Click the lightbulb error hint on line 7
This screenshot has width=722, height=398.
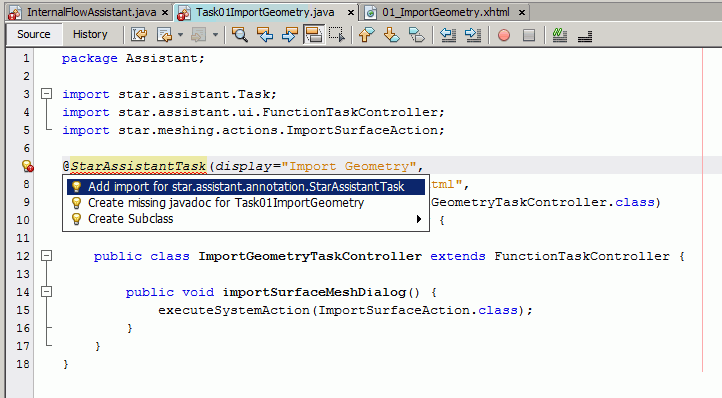(x=27, y=166)
